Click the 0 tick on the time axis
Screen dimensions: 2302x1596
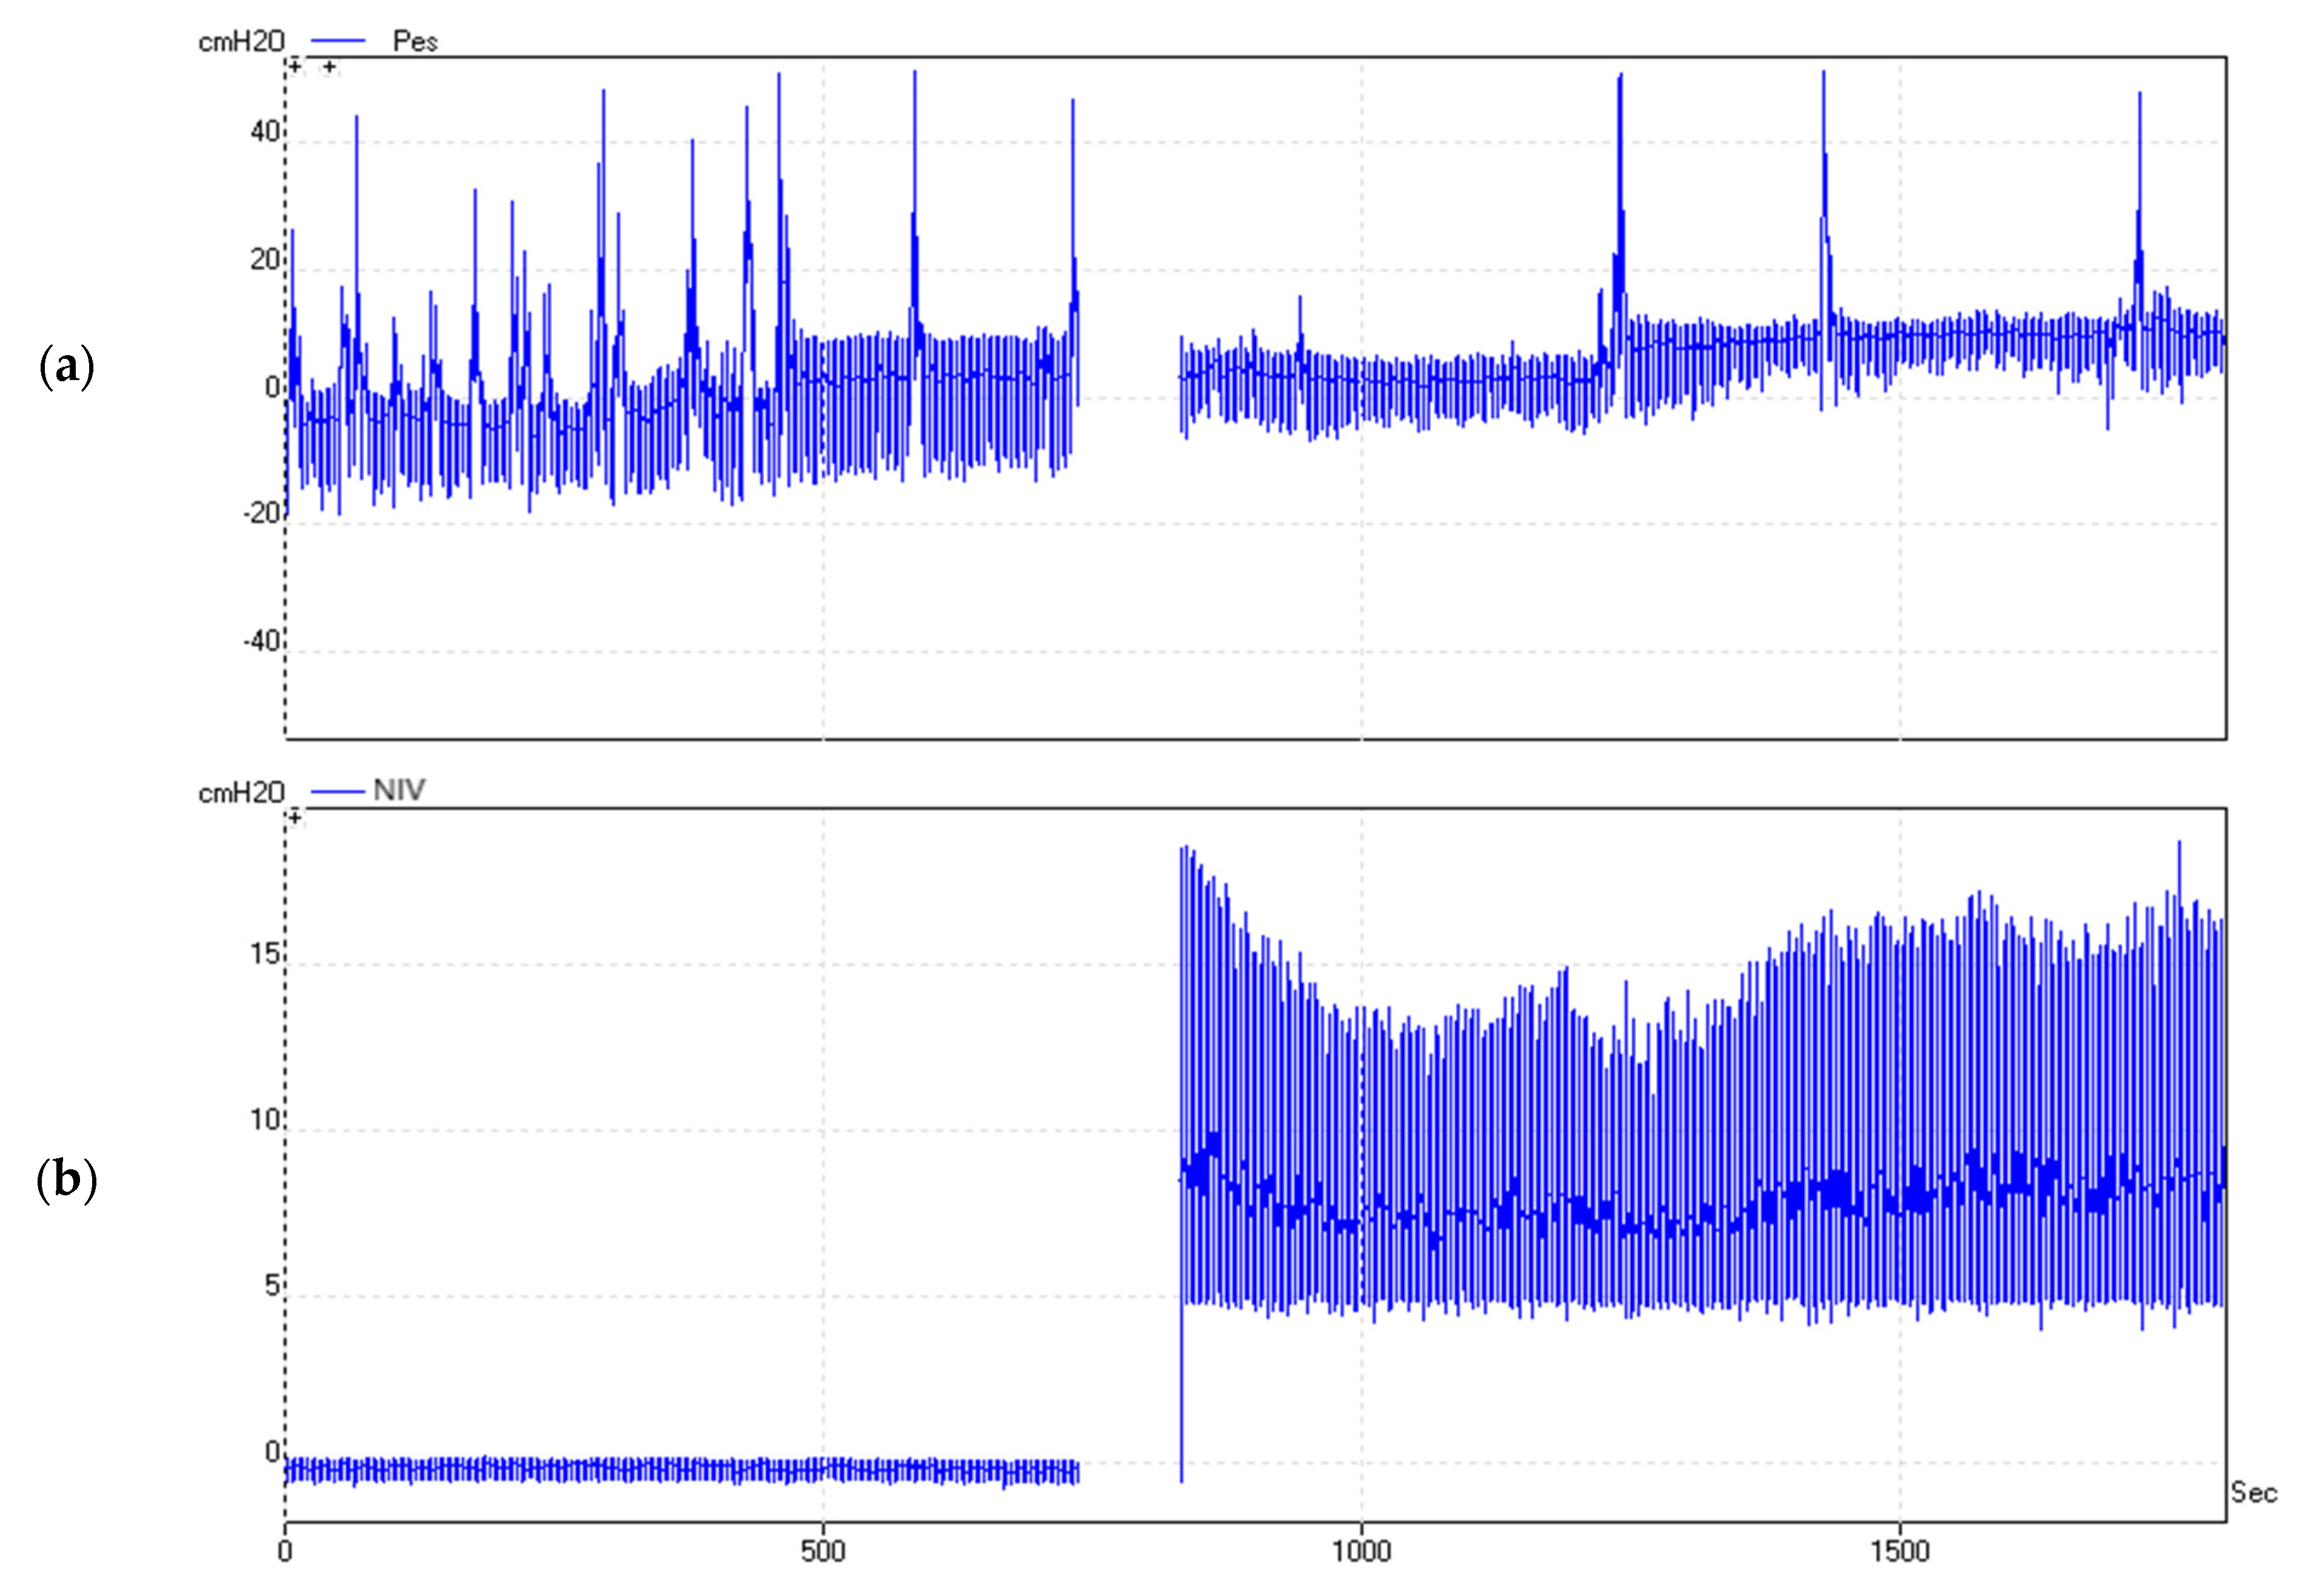coord(285,1551)
